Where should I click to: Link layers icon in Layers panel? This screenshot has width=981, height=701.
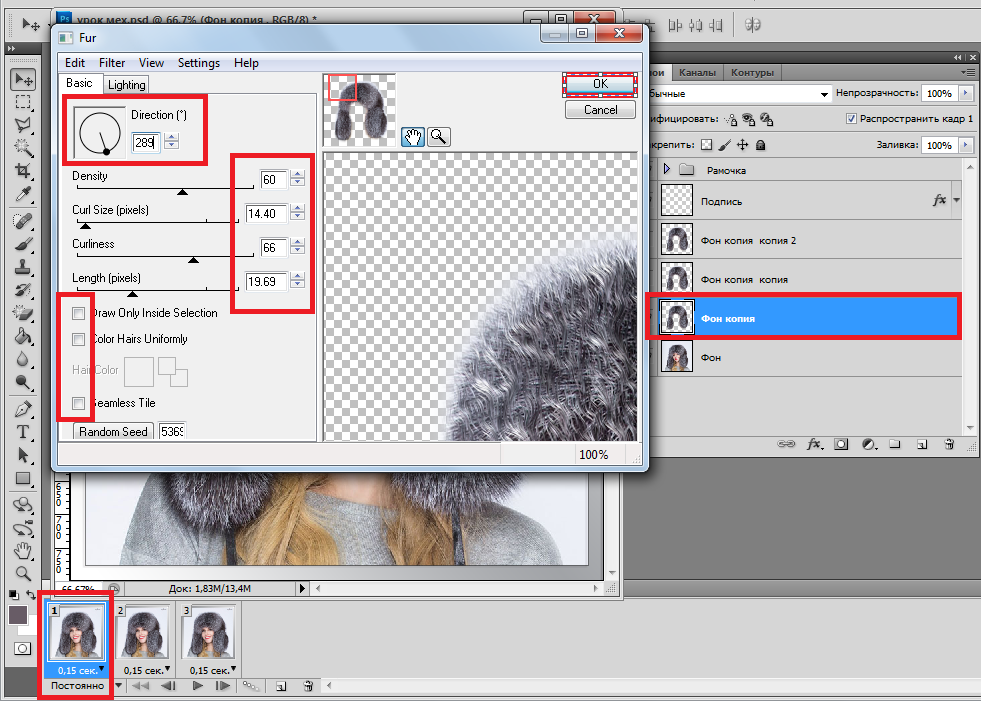click(x=786, y=444)
